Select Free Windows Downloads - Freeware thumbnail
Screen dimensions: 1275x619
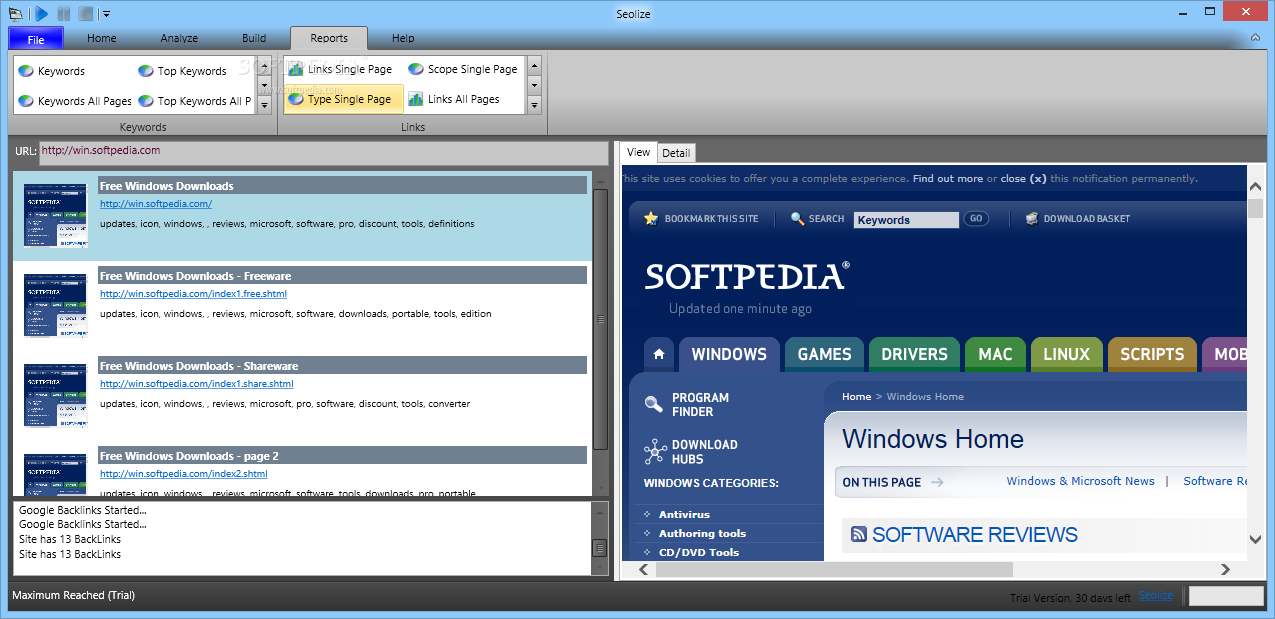point(56,305)
